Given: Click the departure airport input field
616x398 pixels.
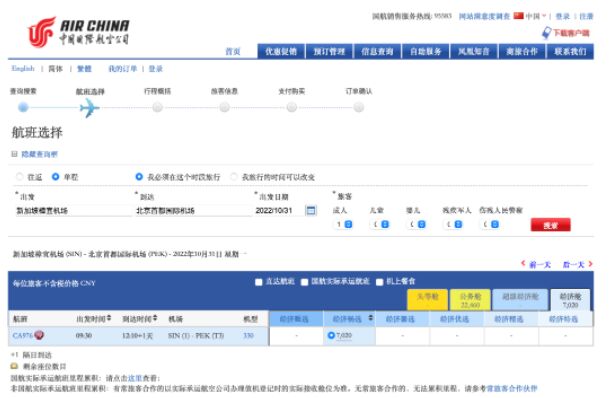Looking at the screenshot, I should tap(73, 211).
